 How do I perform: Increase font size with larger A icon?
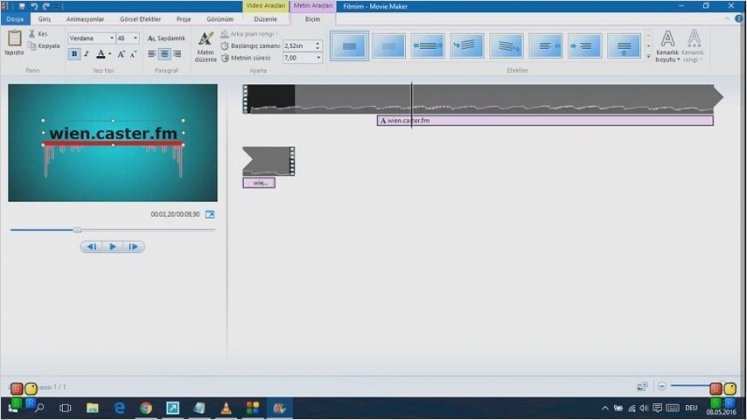tap(121, 54)
